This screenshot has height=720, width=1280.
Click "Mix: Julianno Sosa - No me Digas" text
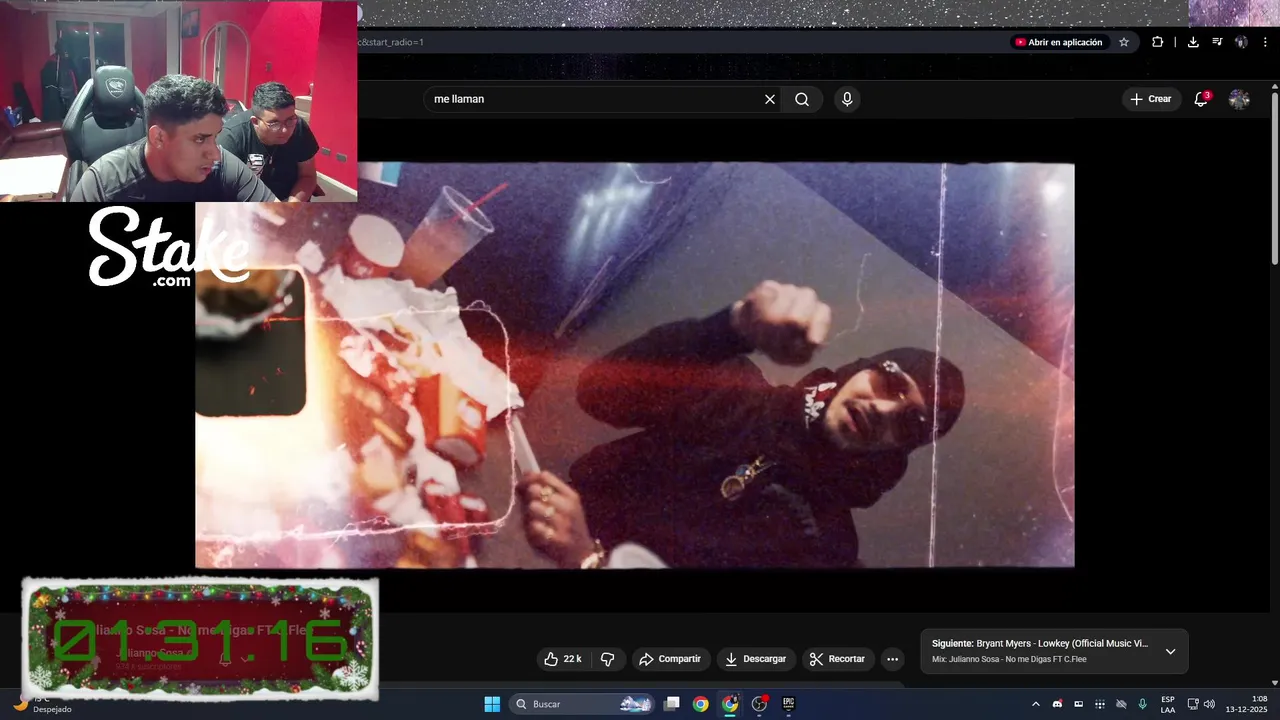(1009, 659)
